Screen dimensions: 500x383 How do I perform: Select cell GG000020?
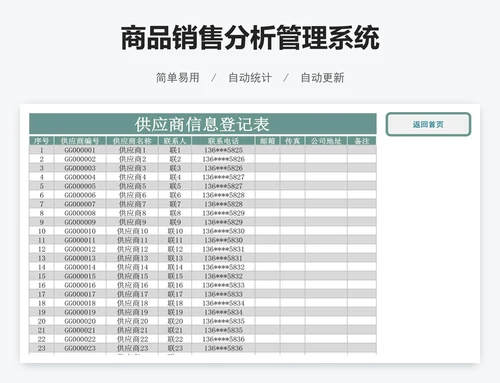pyautogui.click(x=80, y=321)
